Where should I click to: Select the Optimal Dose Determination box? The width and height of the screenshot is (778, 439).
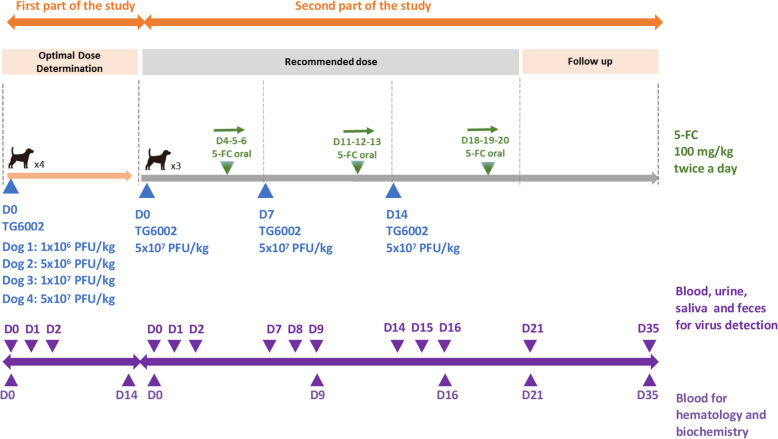click(x=70, y=61)
